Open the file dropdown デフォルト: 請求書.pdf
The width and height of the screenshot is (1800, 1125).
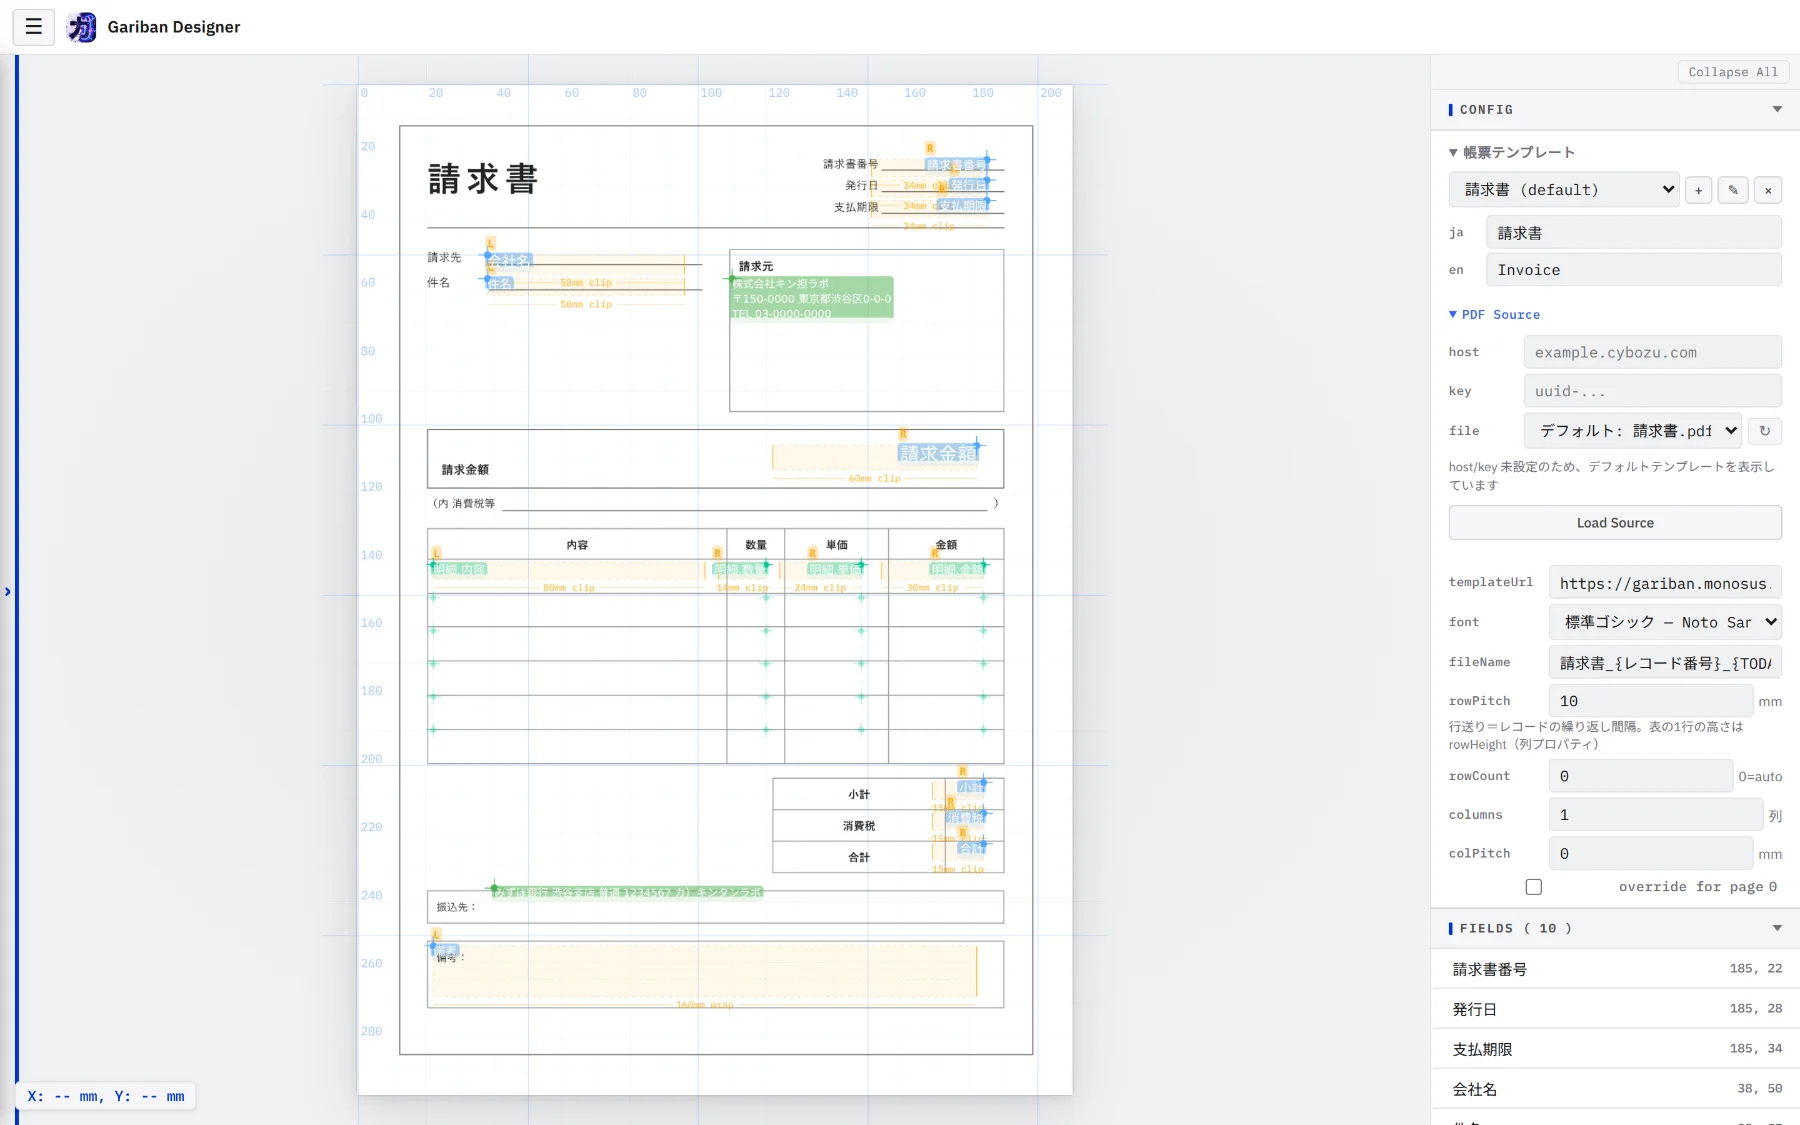tap(1633, 431)
